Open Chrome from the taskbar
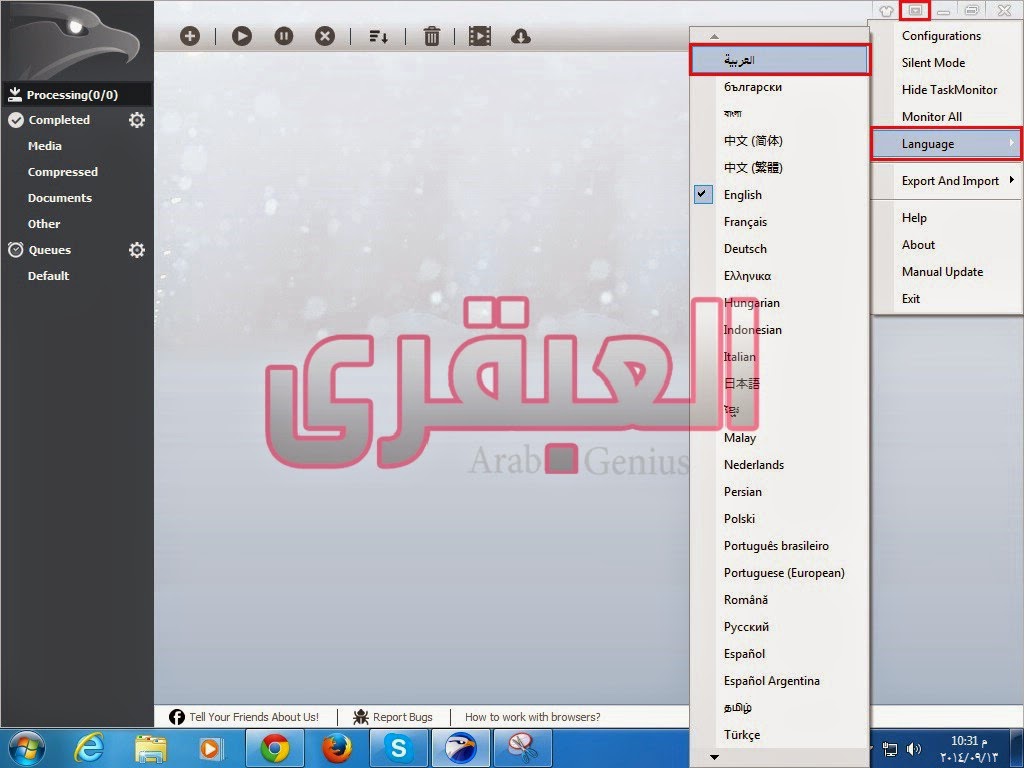The image size is (1024, 768). pos(275,748)
